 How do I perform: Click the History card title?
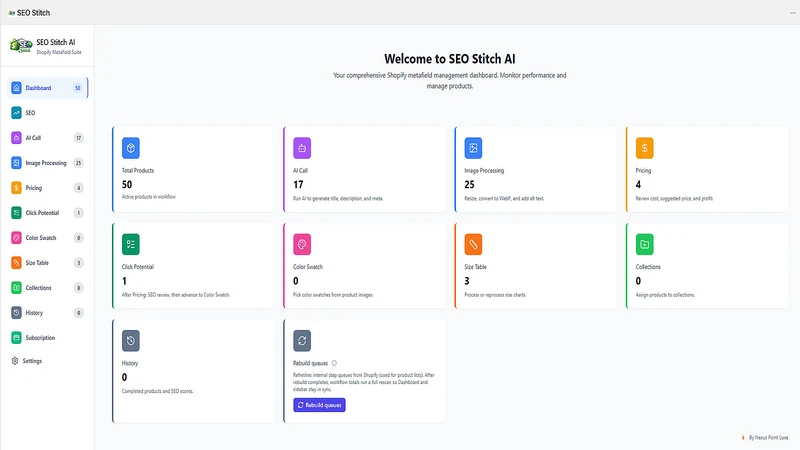coord(130,363)
